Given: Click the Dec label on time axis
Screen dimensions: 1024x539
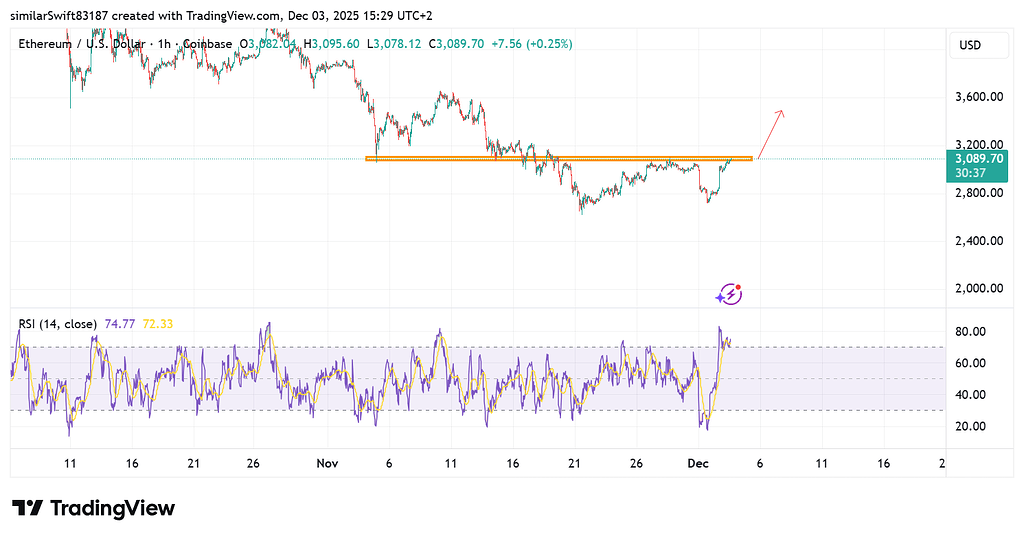Looking at the screenshot, I should pos(700,464).
